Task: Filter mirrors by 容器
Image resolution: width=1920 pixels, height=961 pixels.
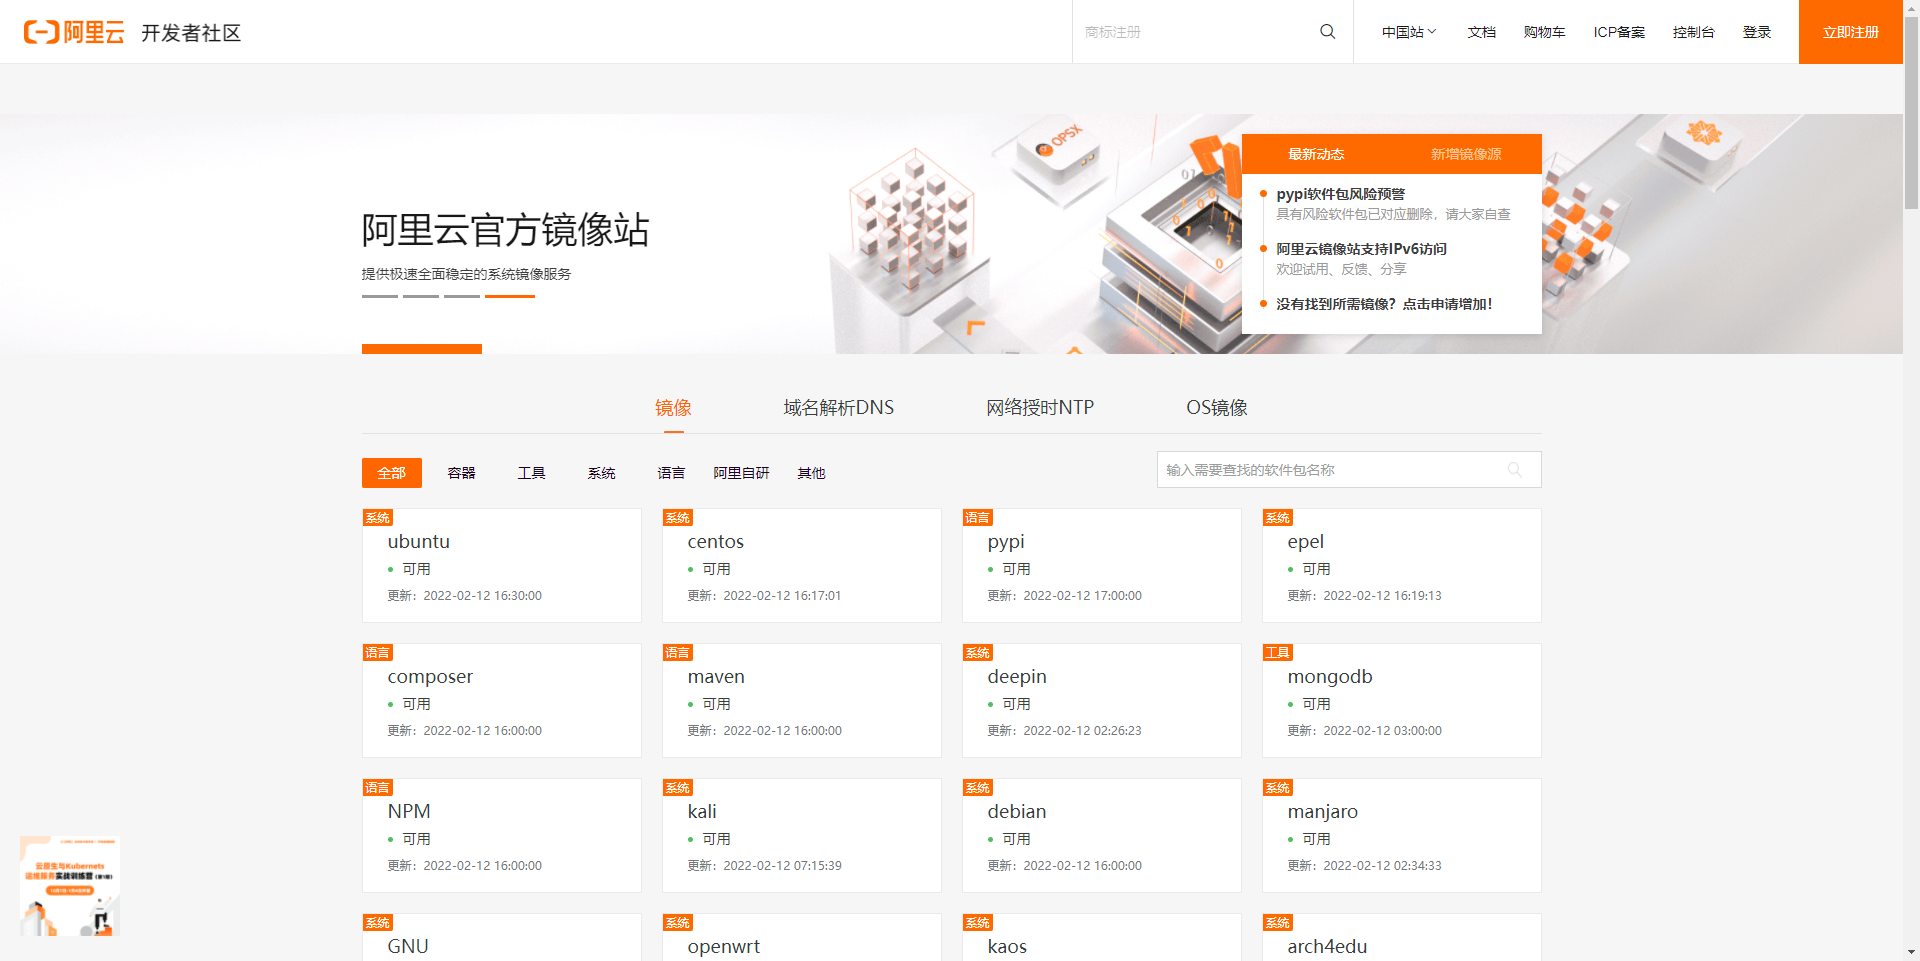Action: coord(461,473)
